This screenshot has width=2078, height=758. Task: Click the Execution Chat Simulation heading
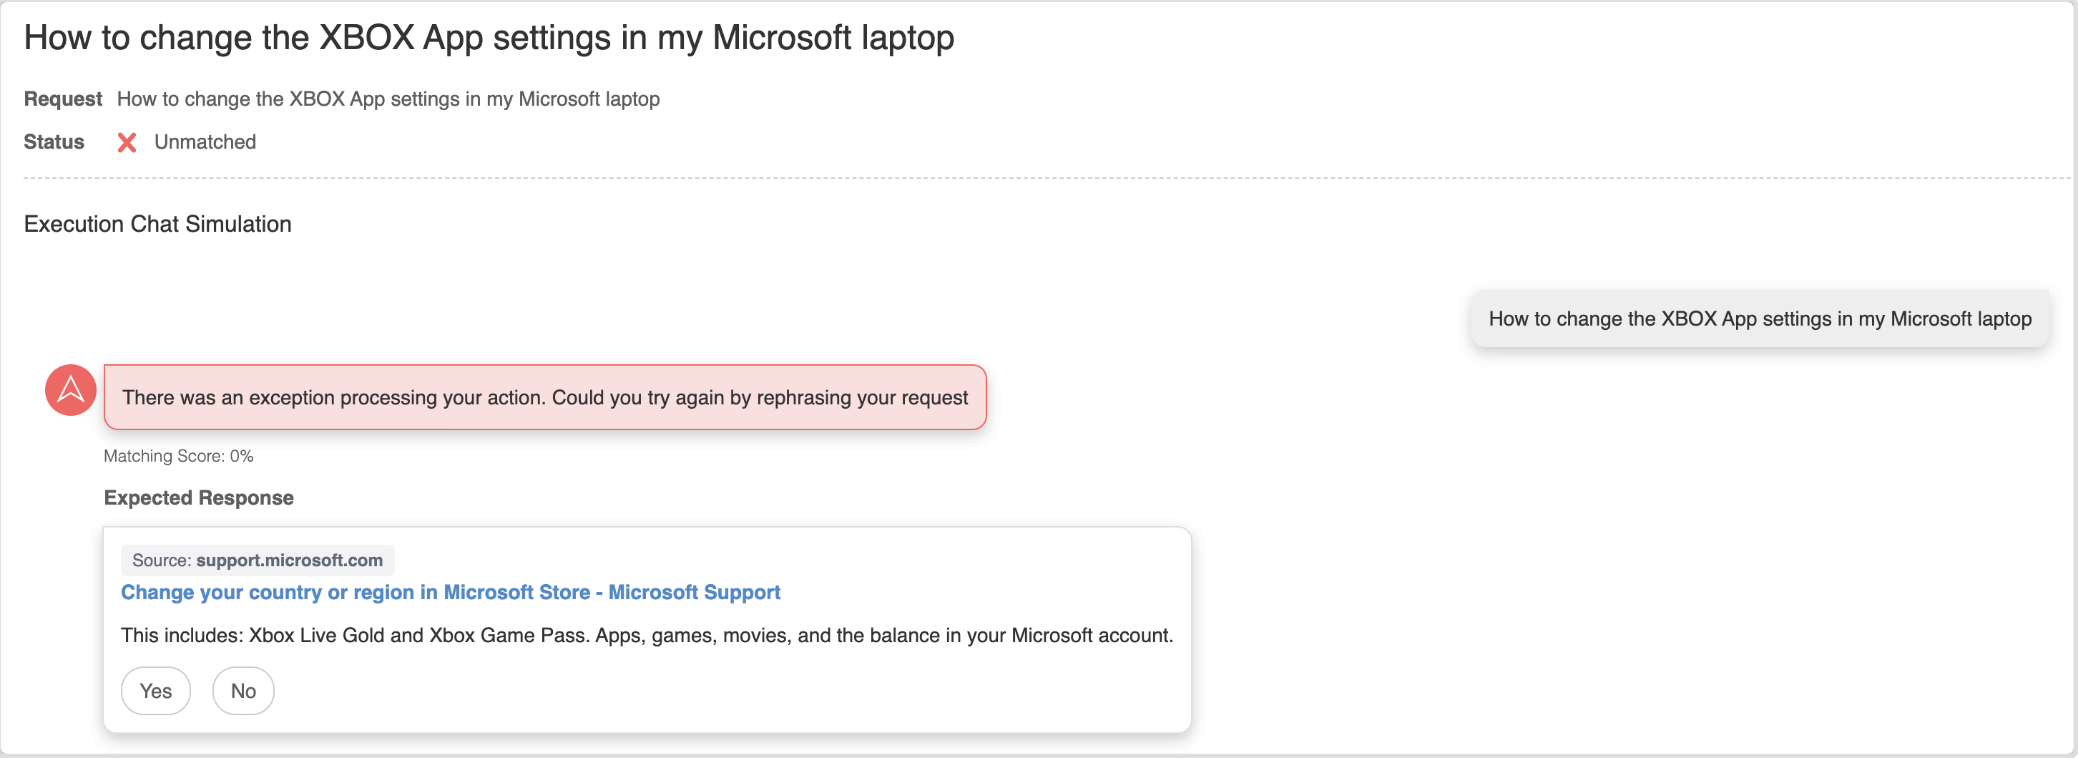click(x=158, y=224)
